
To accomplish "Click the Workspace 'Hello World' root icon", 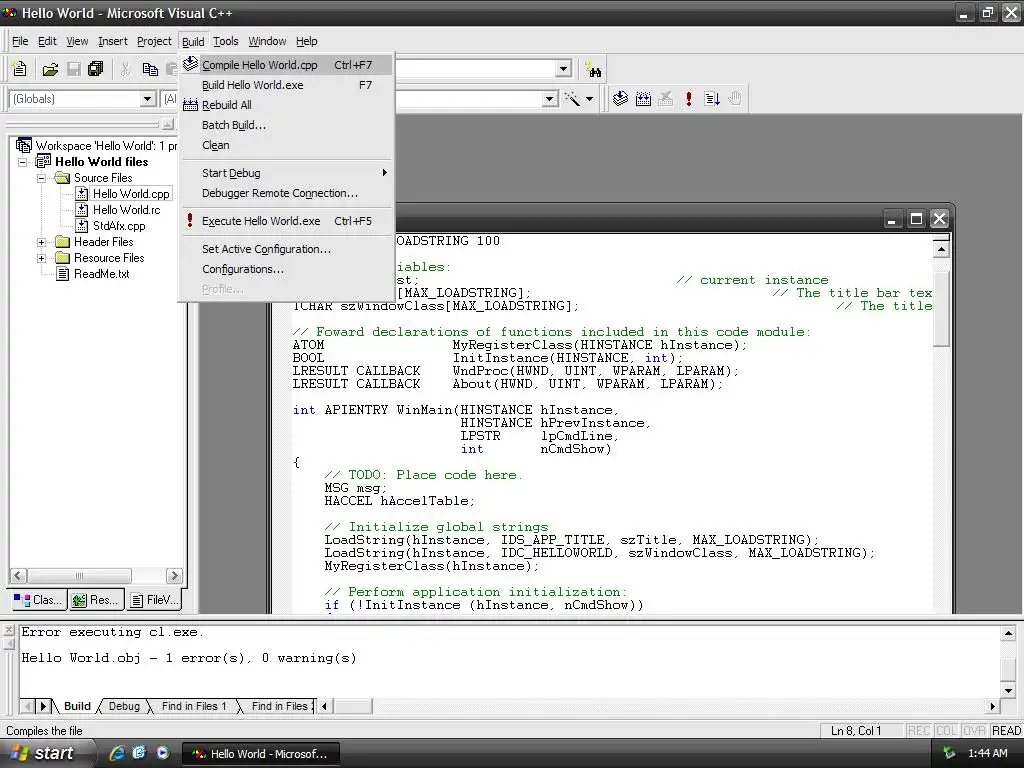I will pos(24,145).
